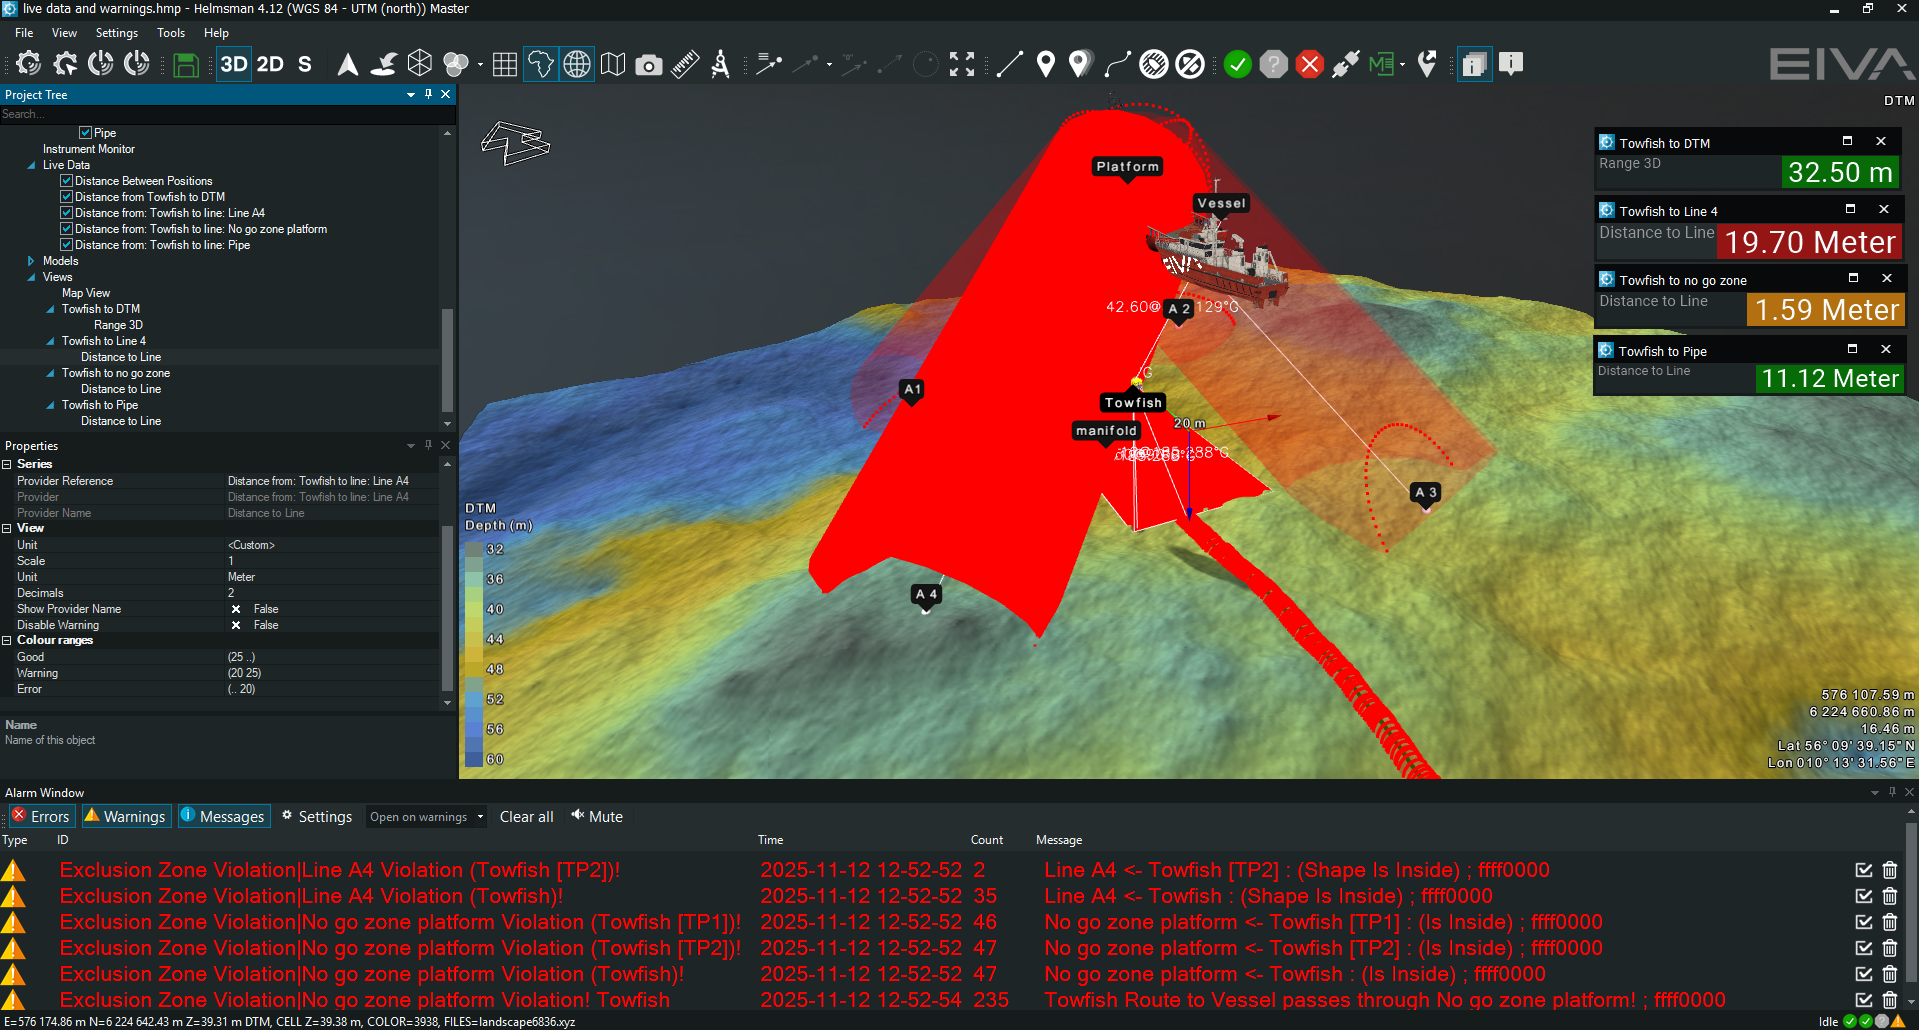The width and height of the screenshot is (1919, 1030).
Task: Click the folded map icon
Action: point(613,65)
